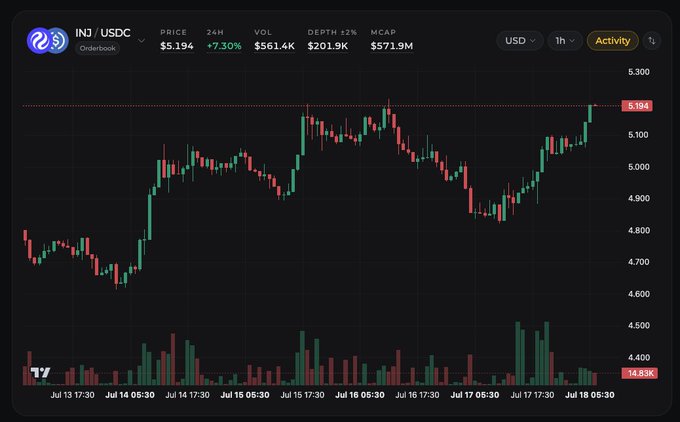Click the MCAP value $571.9M
The width and height of the screenshot is (680, 422).
[392, 46]
